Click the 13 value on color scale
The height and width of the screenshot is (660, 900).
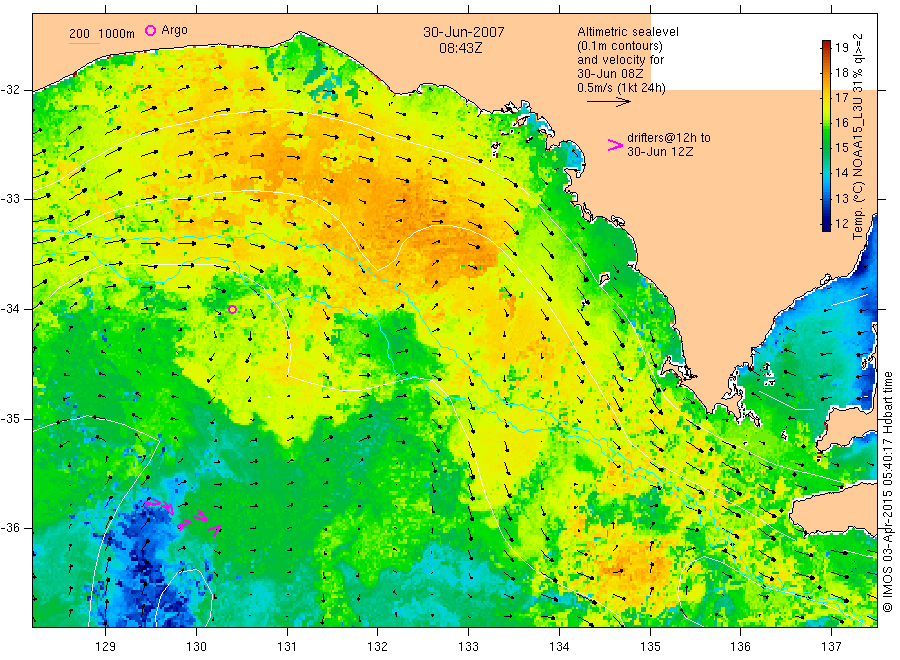tap(841, 198)
